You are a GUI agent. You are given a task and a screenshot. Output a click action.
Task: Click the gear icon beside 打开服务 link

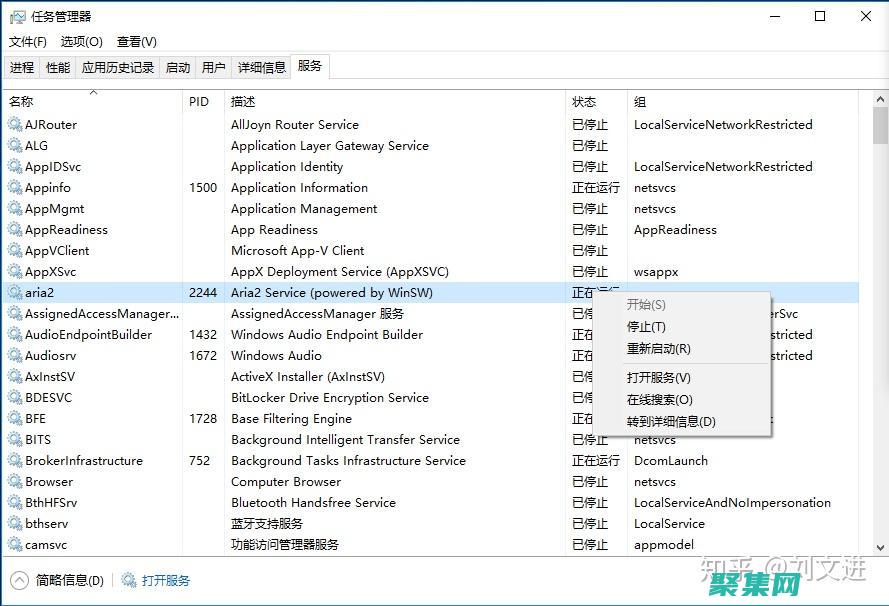pos(129,579)
